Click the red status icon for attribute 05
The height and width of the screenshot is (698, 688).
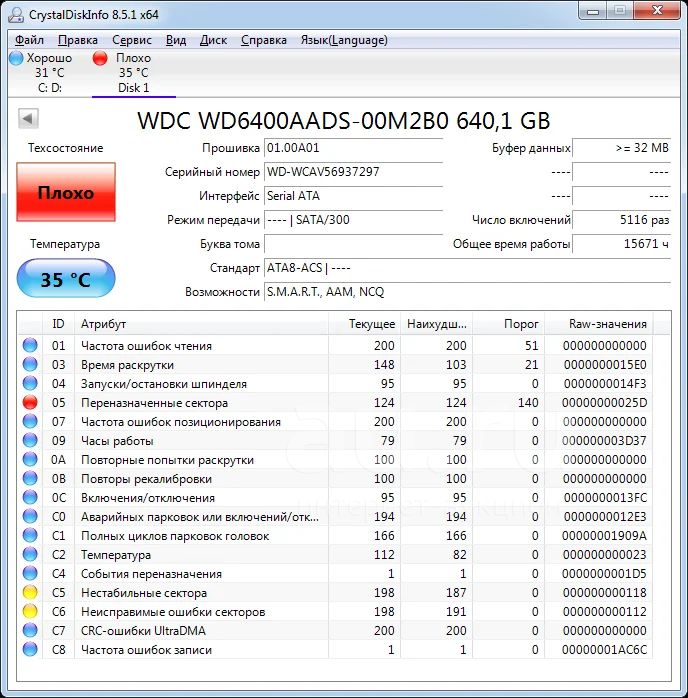[x=30, y=402]
